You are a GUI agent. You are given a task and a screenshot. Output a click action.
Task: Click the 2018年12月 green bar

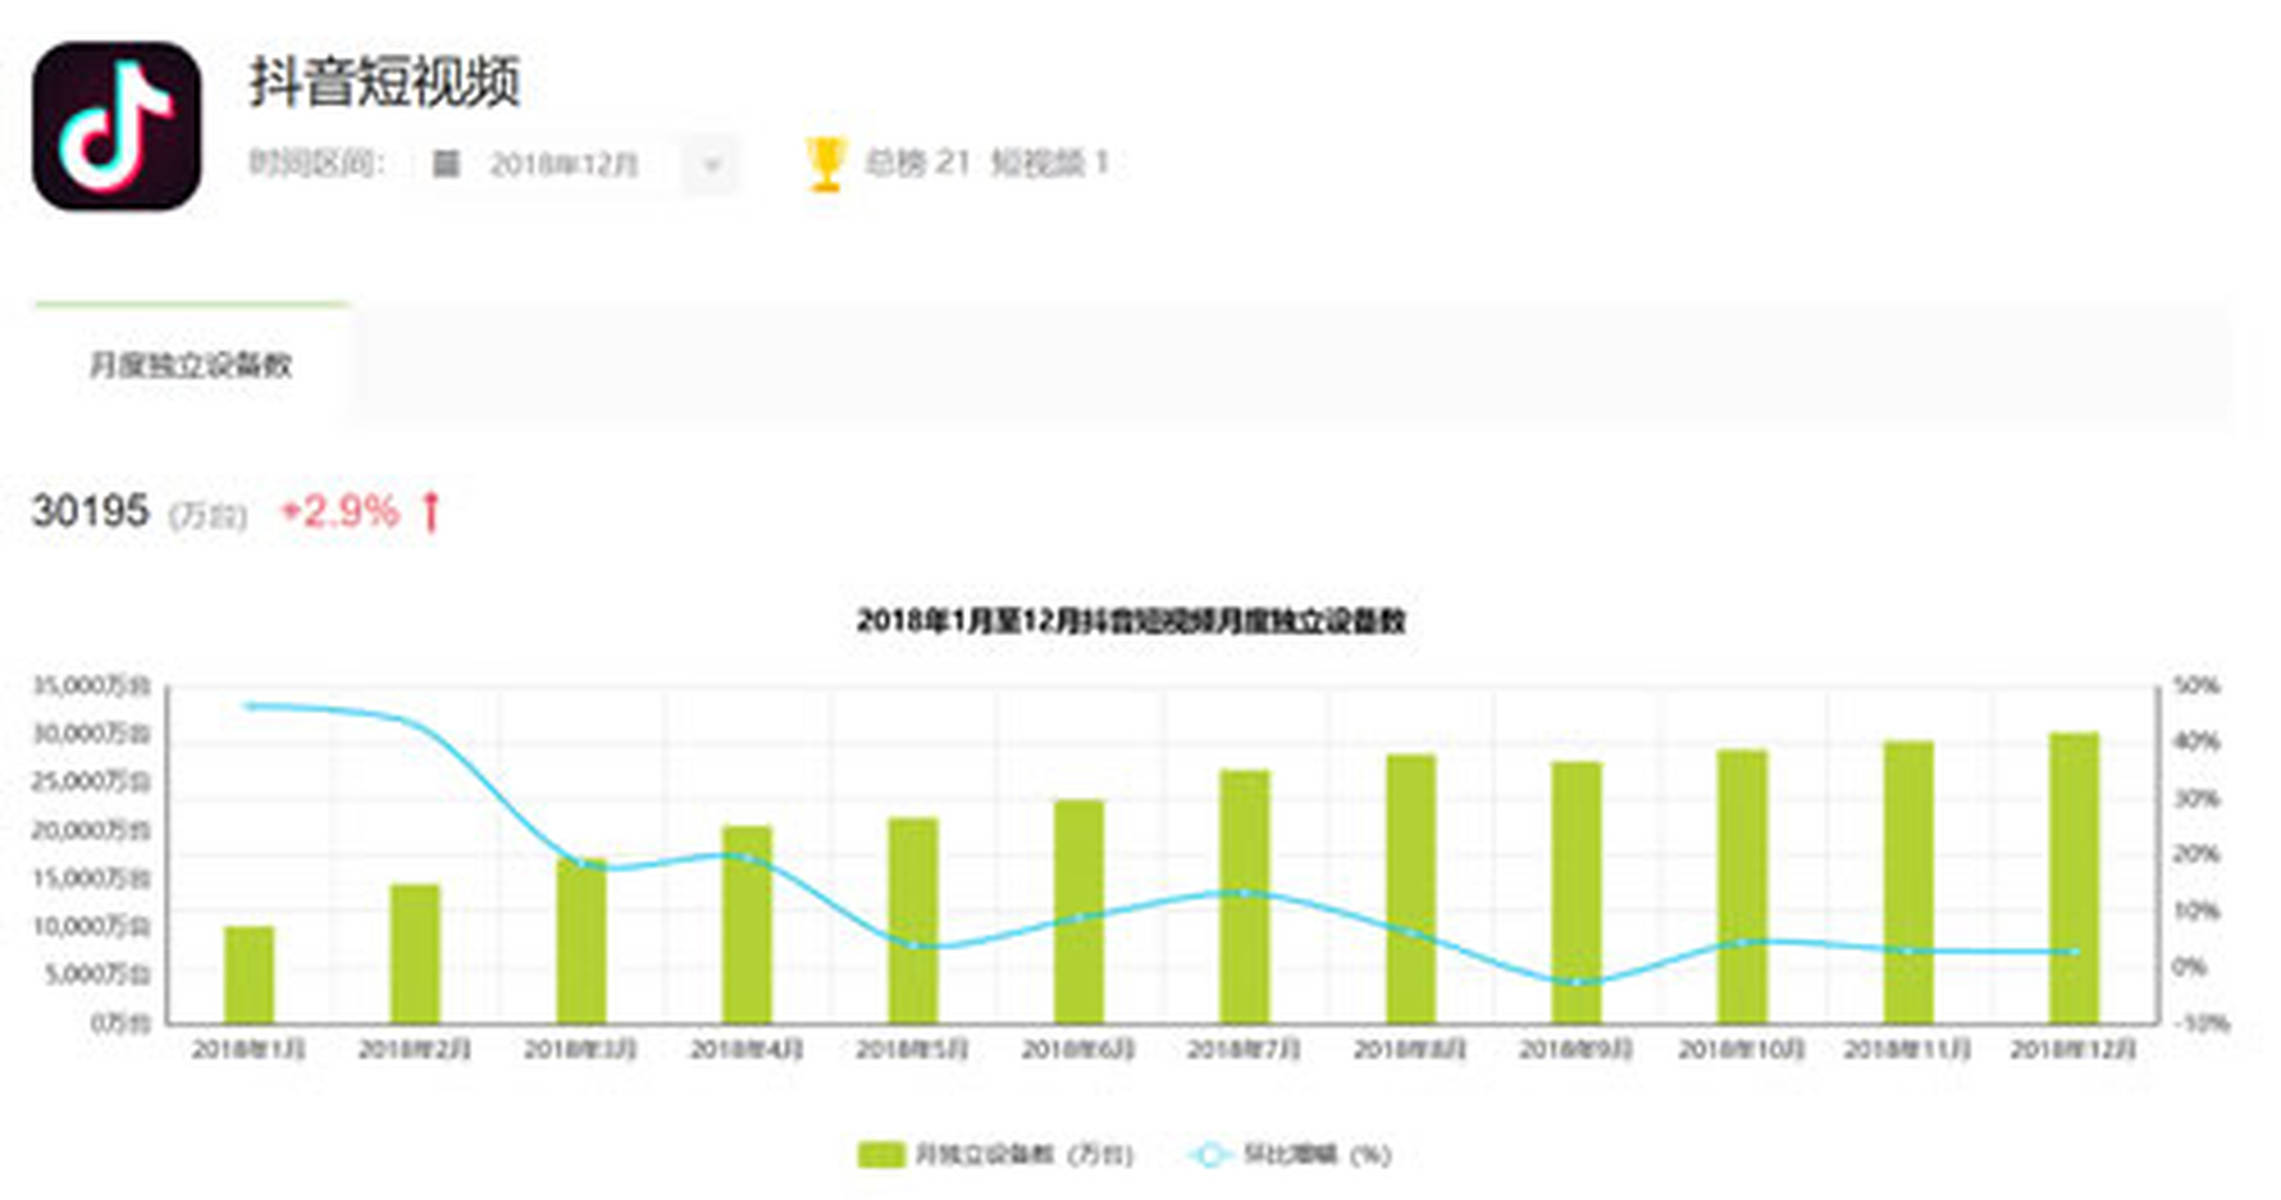pos(2074,878)
